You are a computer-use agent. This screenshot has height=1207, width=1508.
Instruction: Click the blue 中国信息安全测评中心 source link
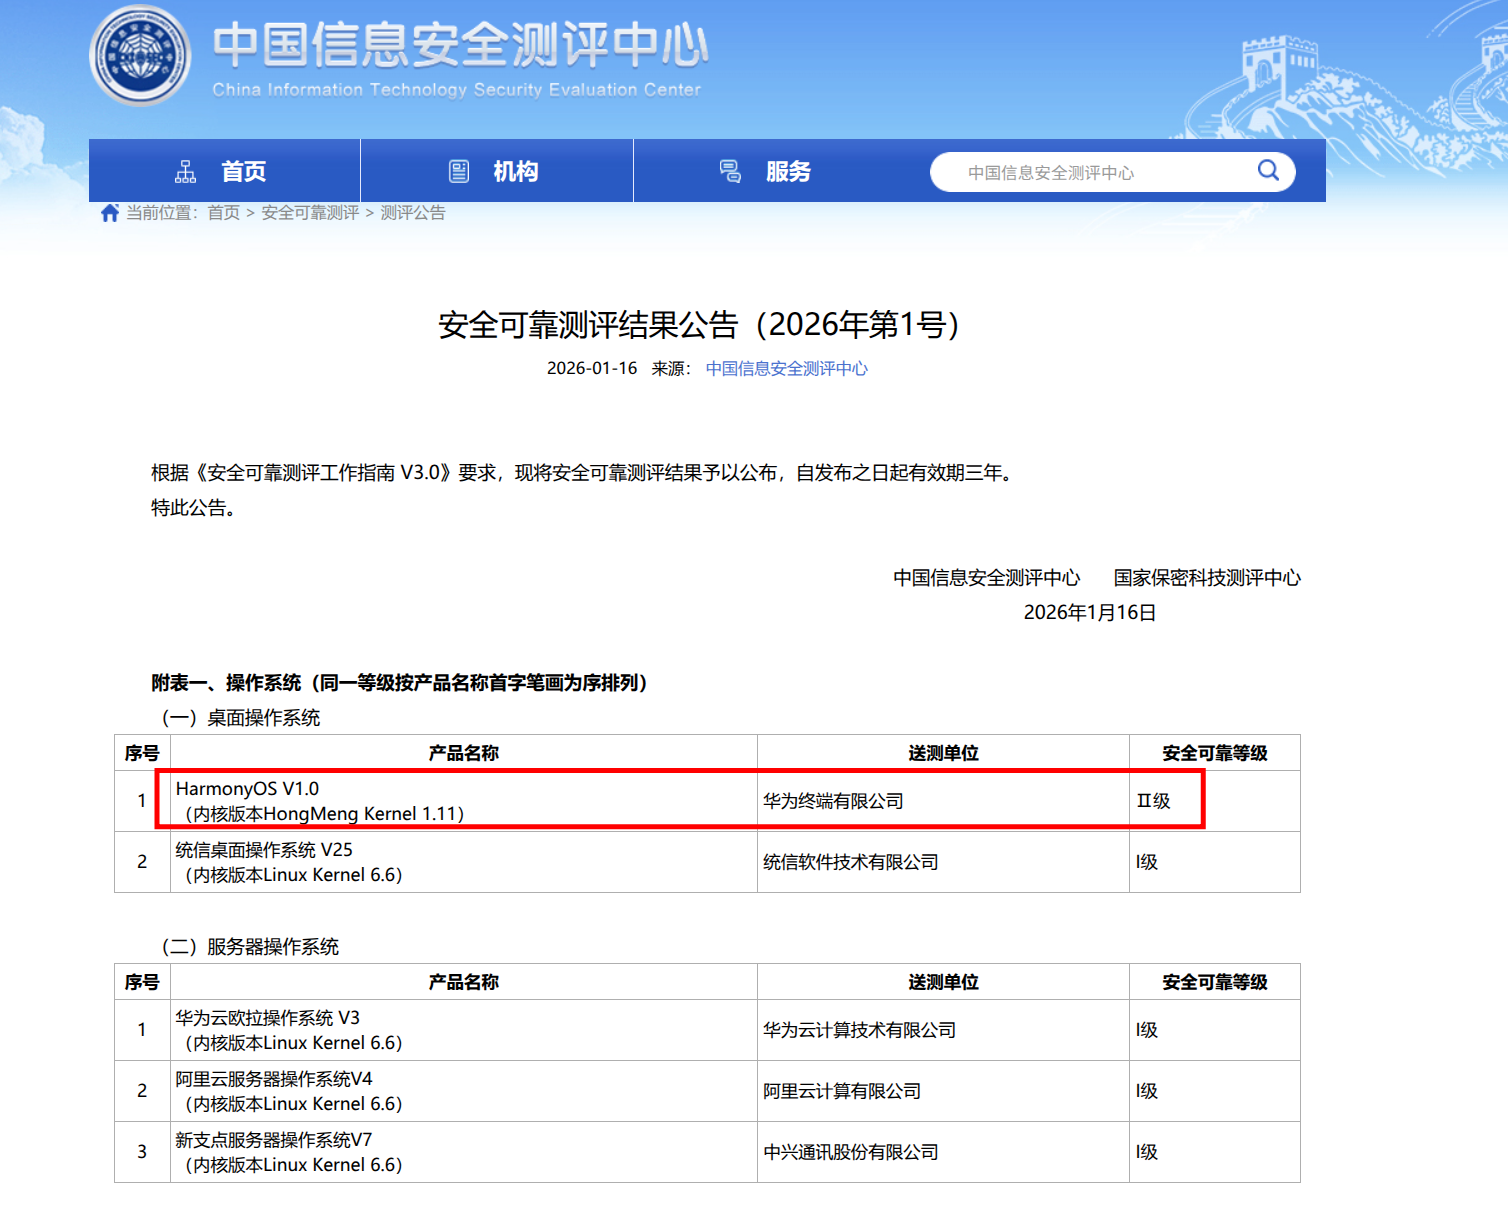click(x=786, y=369)
